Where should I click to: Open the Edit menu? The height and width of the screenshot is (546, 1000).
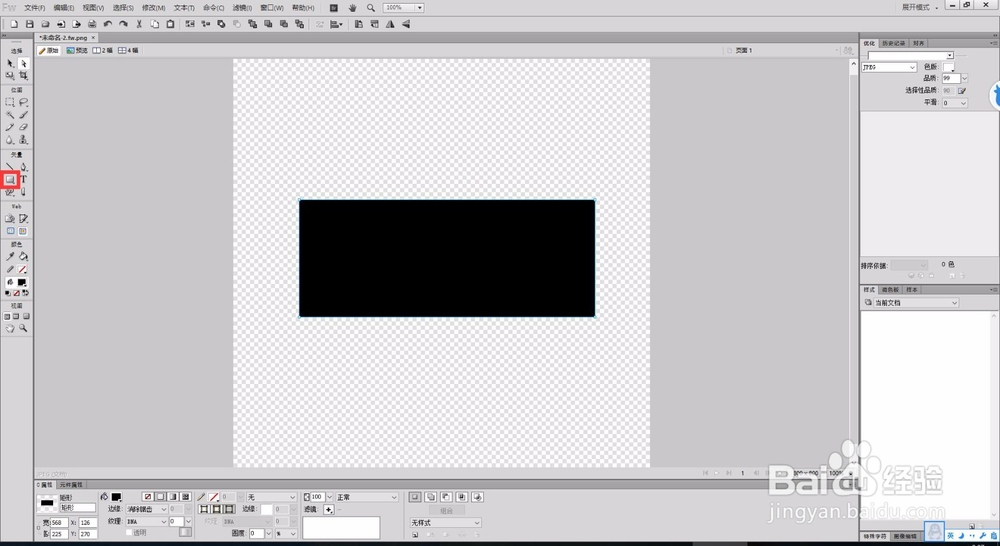pos(64,8)
